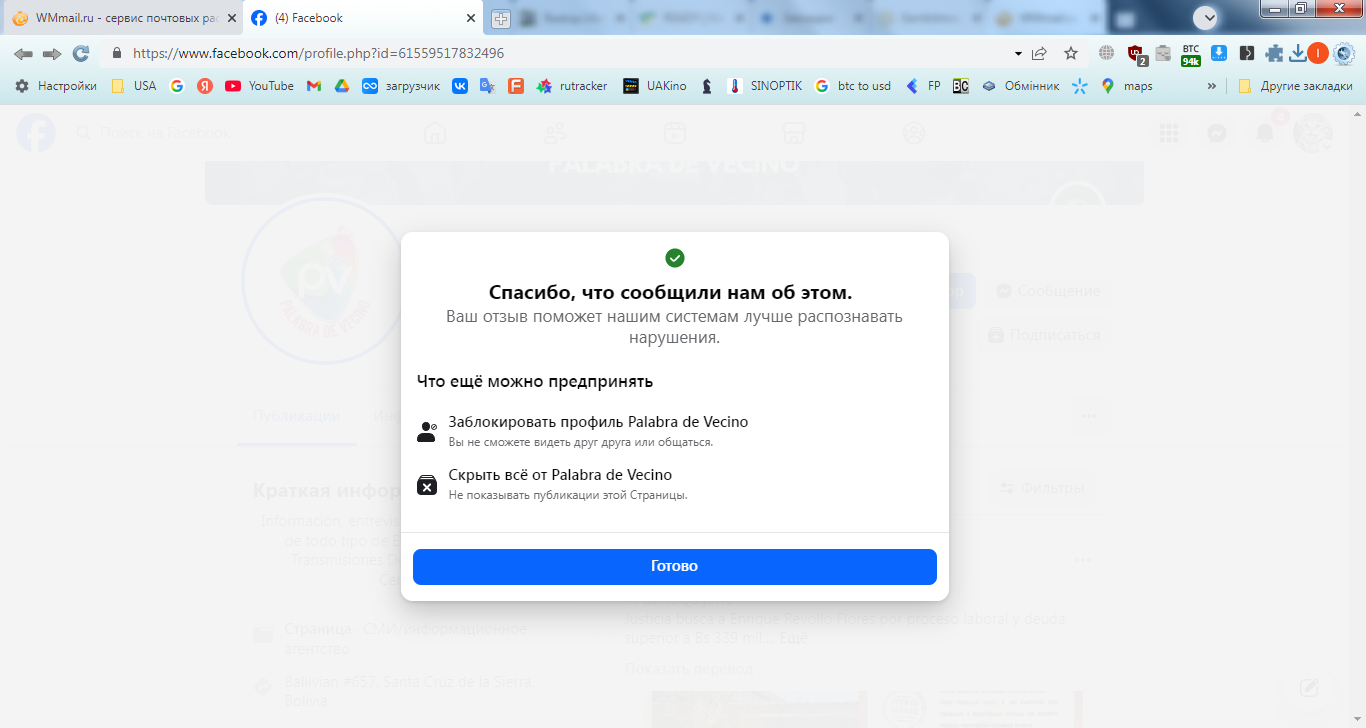
Task: Click the share page icon in address bar
Action: [x=1040, y=53]
